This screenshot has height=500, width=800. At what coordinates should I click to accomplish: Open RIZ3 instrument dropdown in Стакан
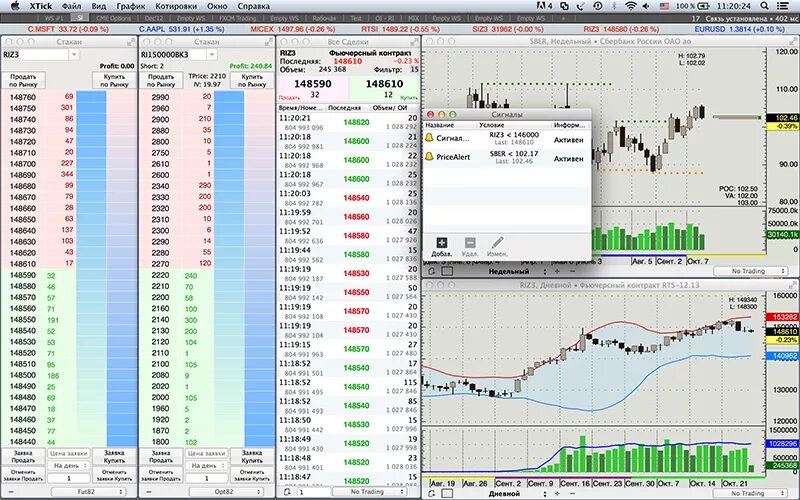pyautogui.click(x=74, y=55)
